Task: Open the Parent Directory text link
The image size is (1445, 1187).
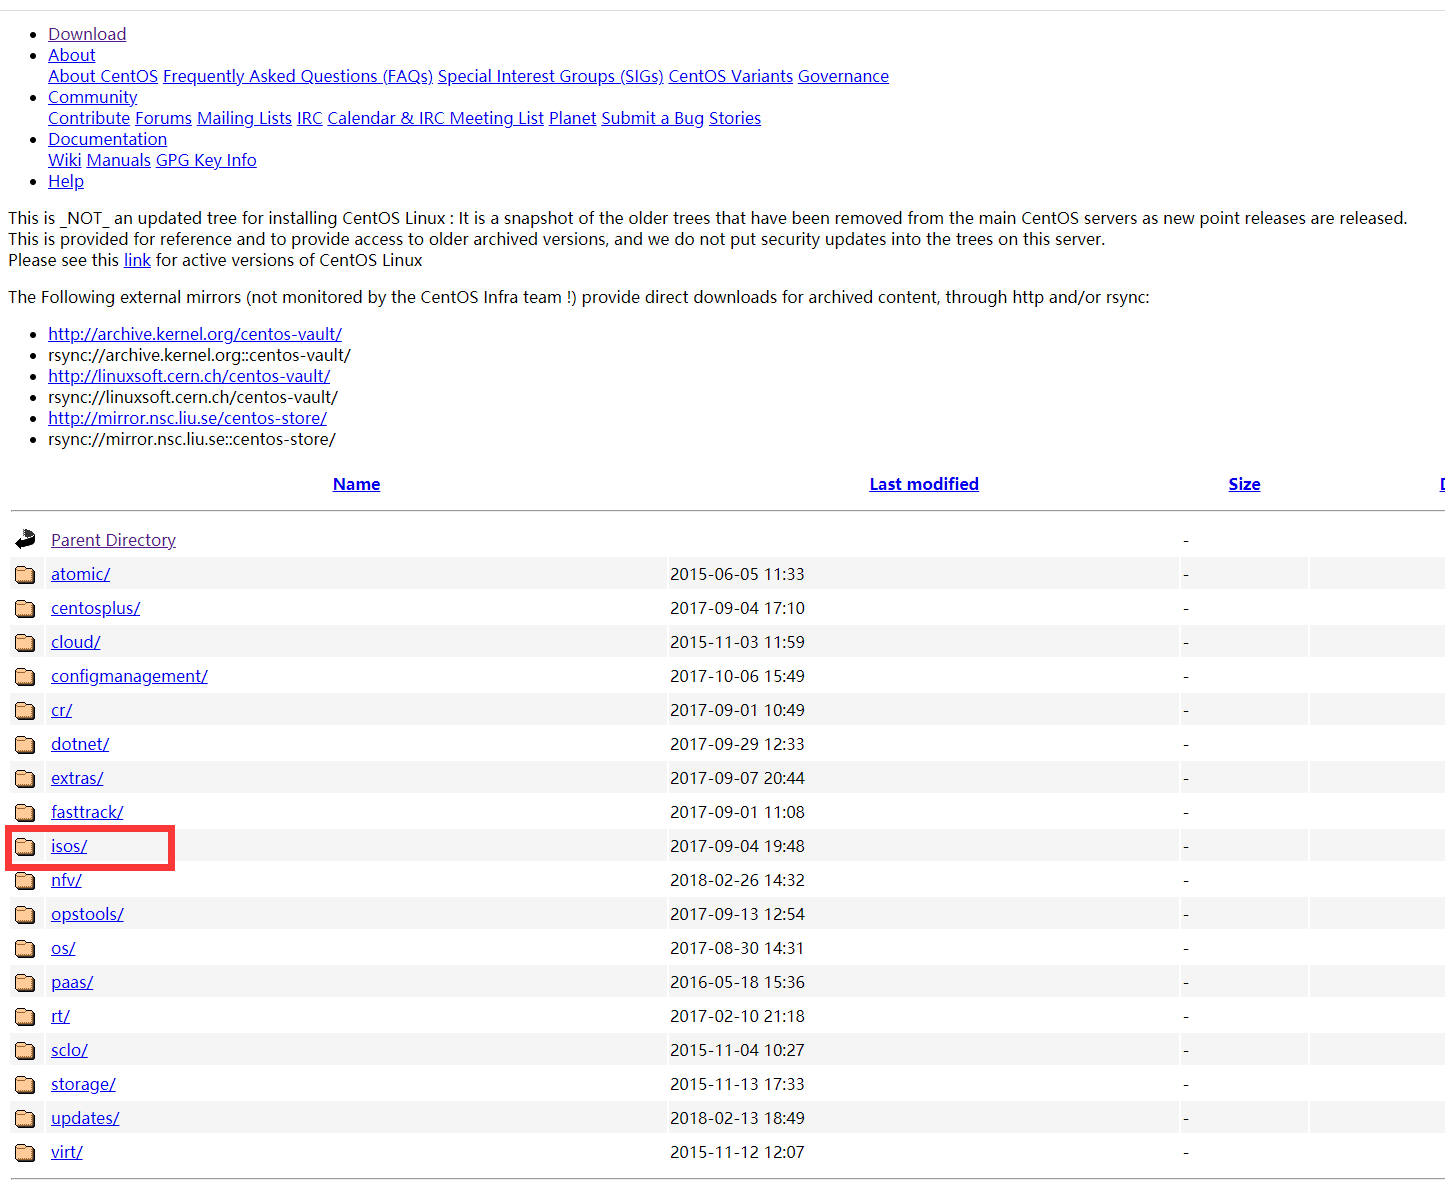Action: point(113,540)
